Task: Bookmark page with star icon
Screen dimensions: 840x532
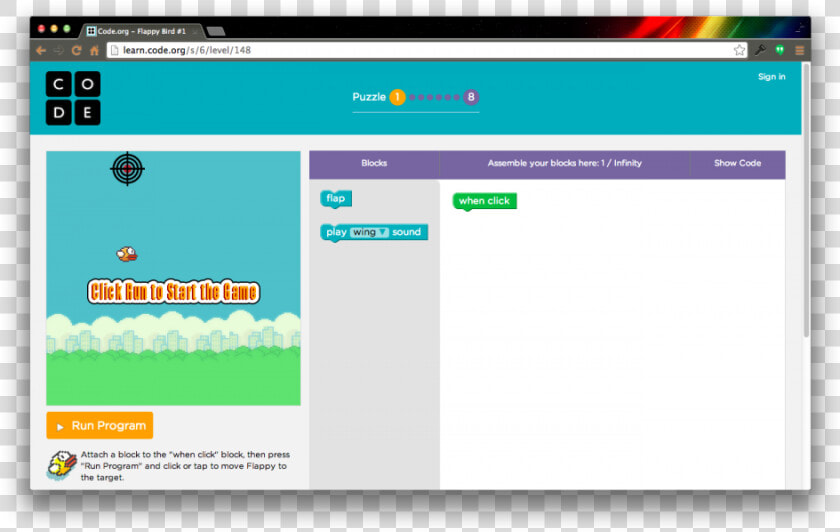Action: (739, 50)
